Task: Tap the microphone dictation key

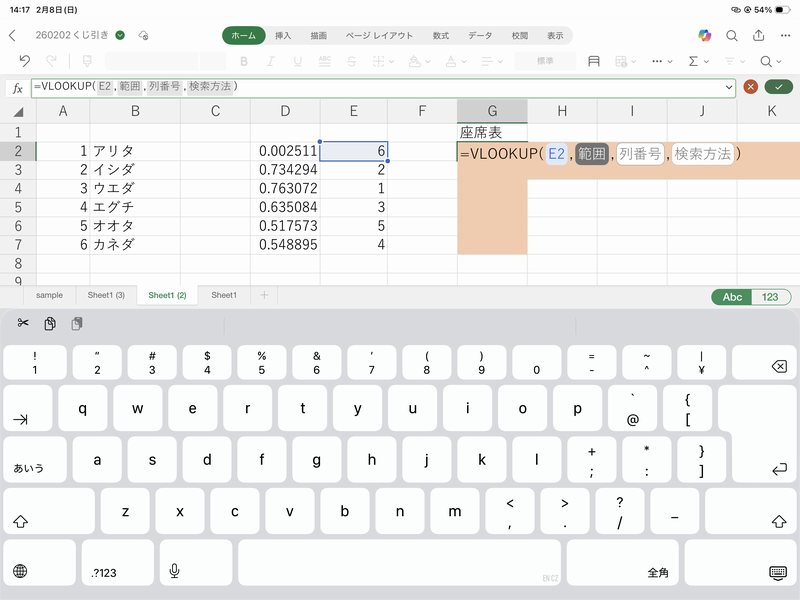Action: tap(174, 571)
